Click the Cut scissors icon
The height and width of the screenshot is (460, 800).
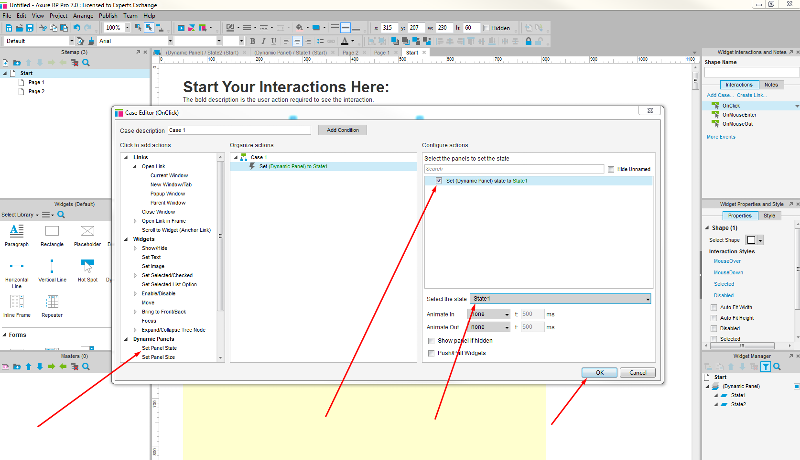43,28
